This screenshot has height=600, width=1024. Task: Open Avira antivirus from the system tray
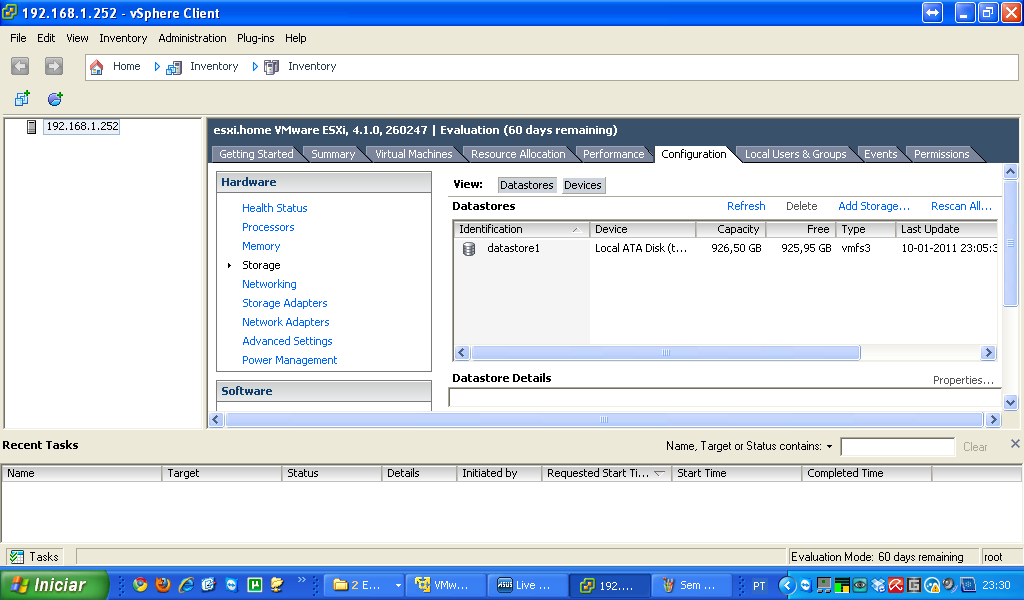896,585
